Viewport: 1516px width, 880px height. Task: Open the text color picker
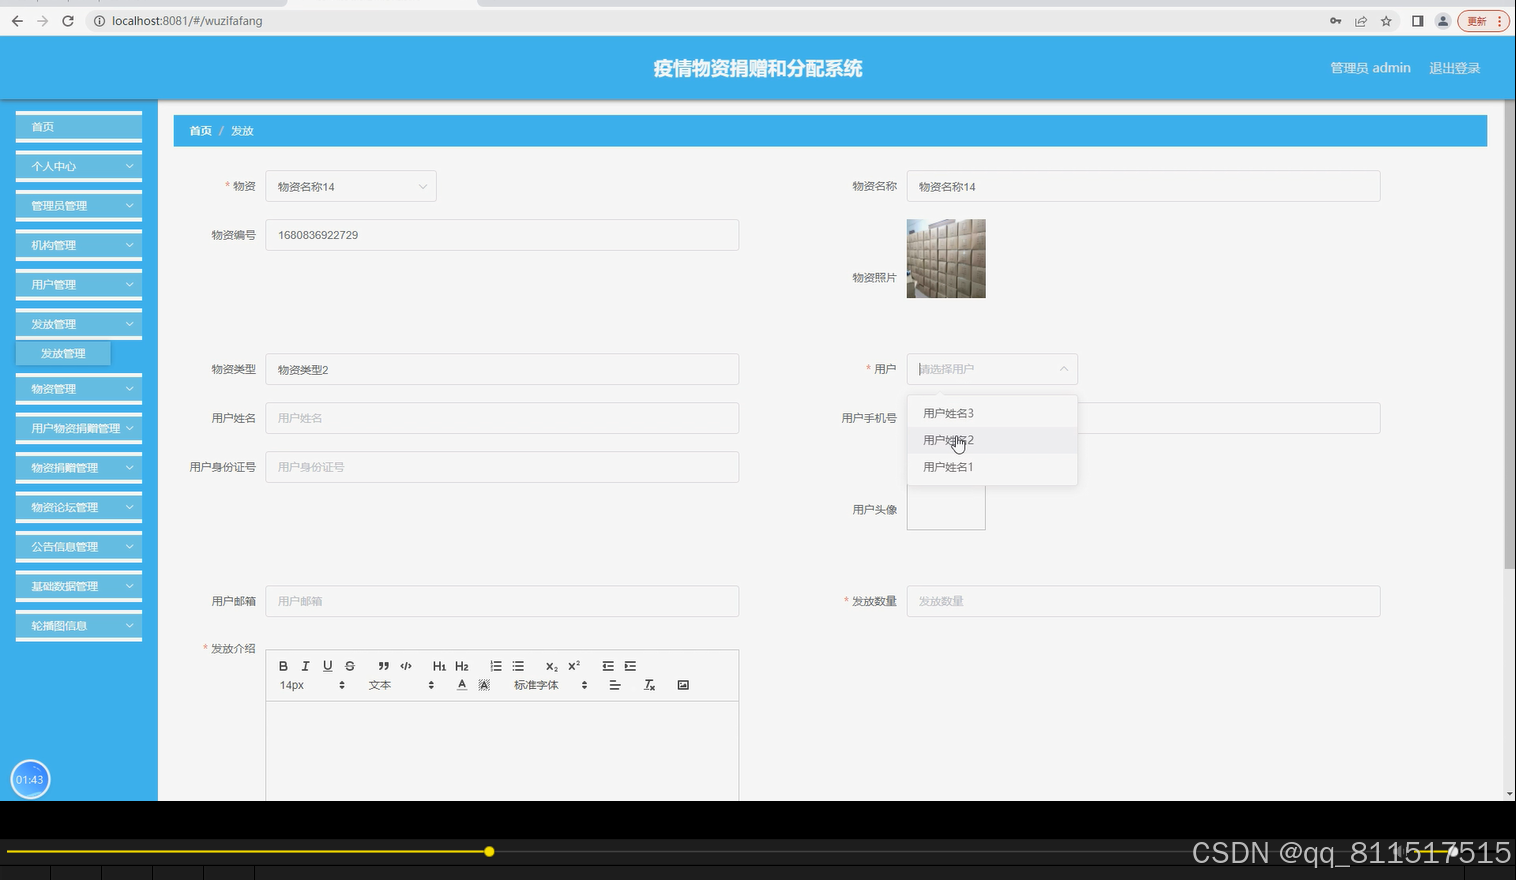point(462,685)
